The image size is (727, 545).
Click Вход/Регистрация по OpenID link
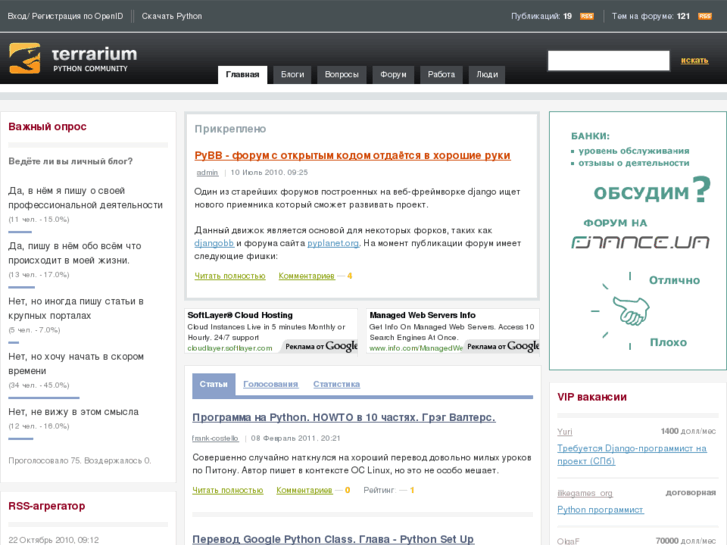click(65, 16)
